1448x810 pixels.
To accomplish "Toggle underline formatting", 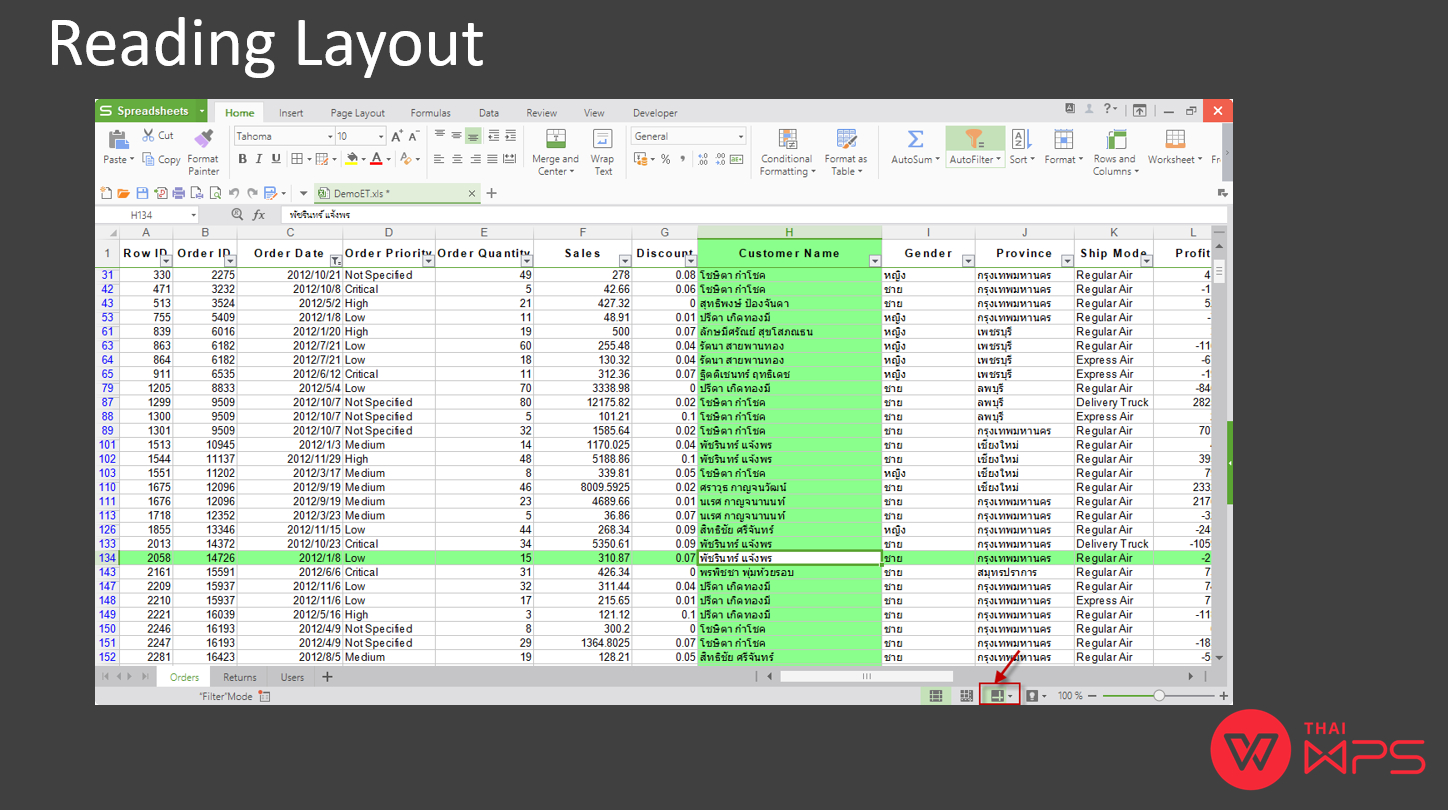I will pos(276,159).
